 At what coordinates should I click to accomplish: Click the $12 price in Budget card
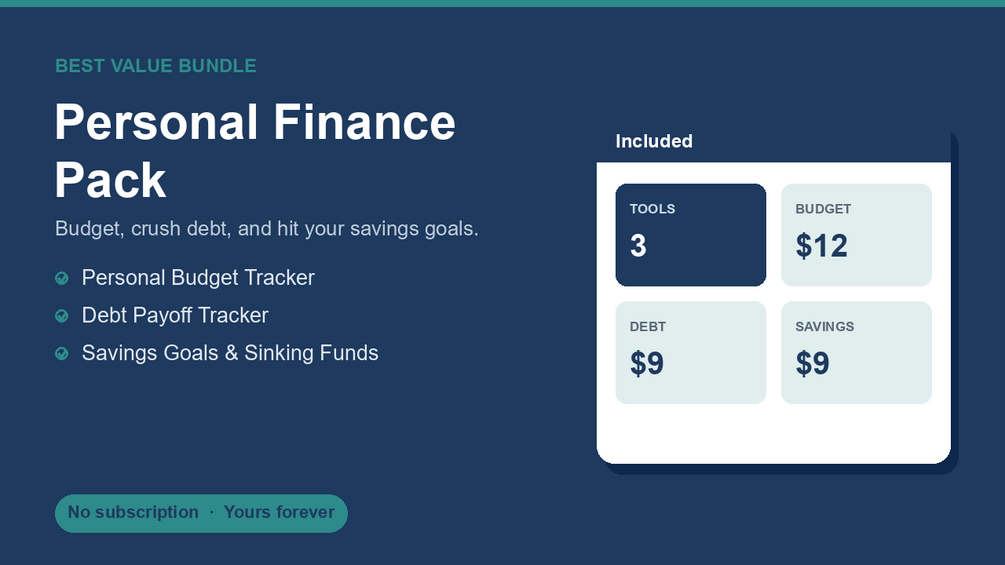point(822,246)
